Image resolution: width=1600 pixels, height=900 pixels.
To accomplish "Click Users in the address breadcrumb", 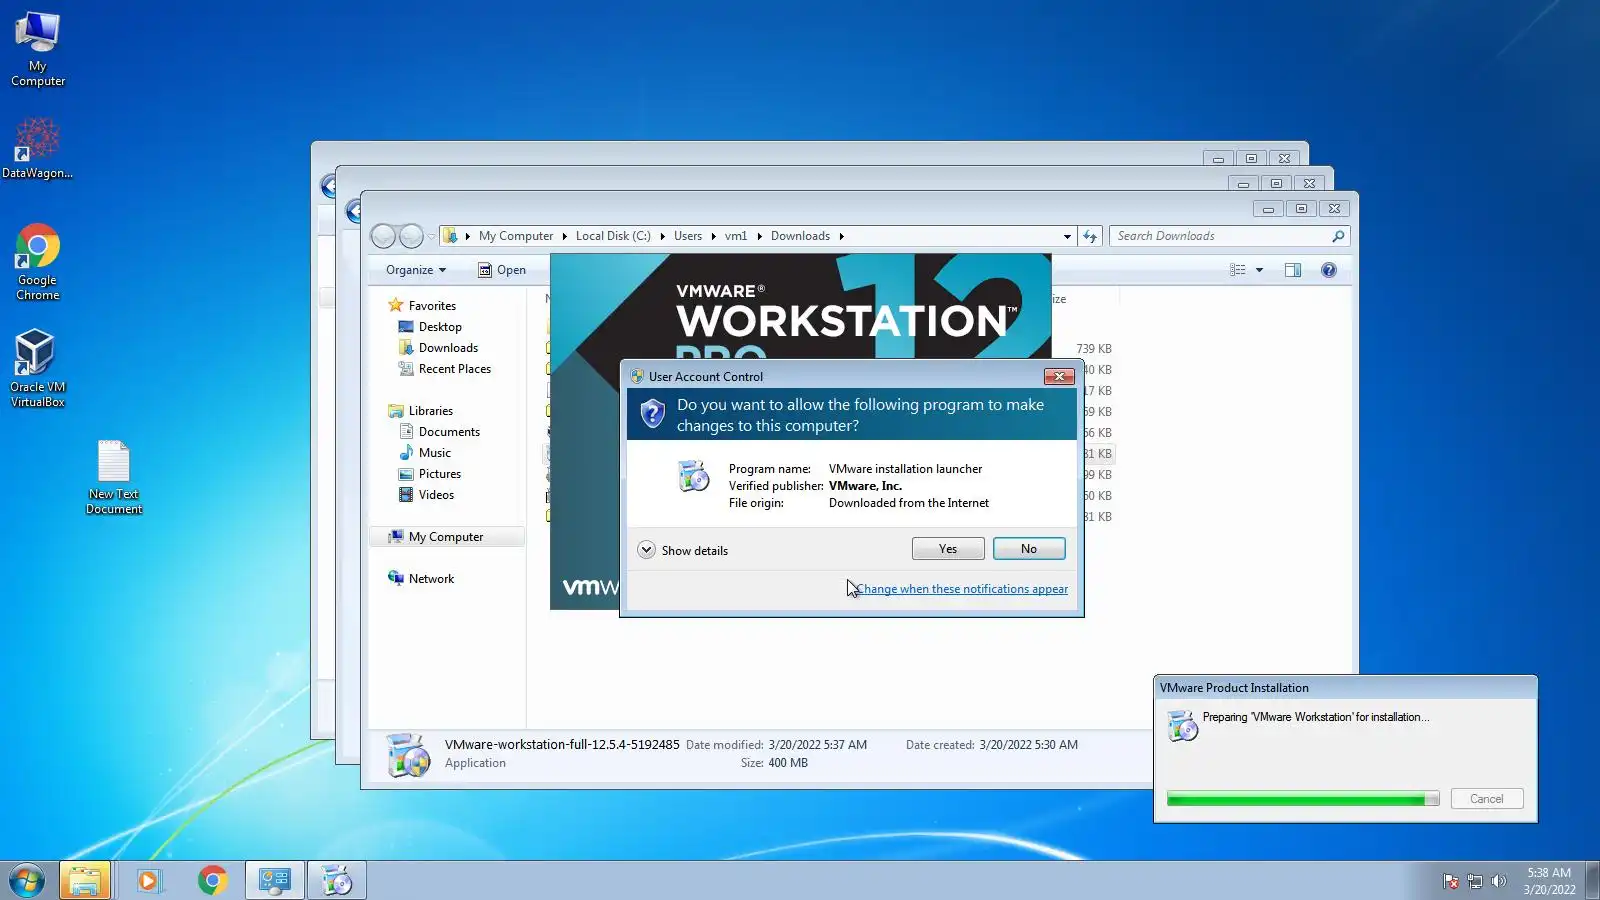I will point(688,236).
